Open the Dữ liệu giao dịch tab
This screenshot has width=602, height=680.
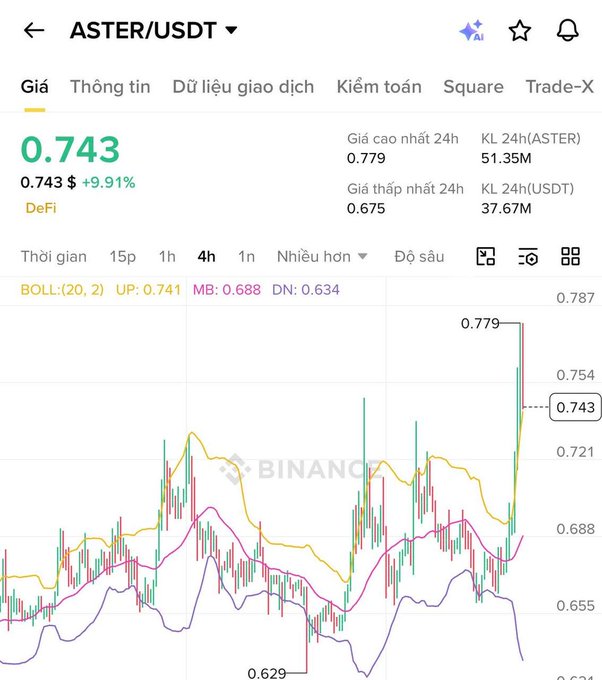(243, 87)
